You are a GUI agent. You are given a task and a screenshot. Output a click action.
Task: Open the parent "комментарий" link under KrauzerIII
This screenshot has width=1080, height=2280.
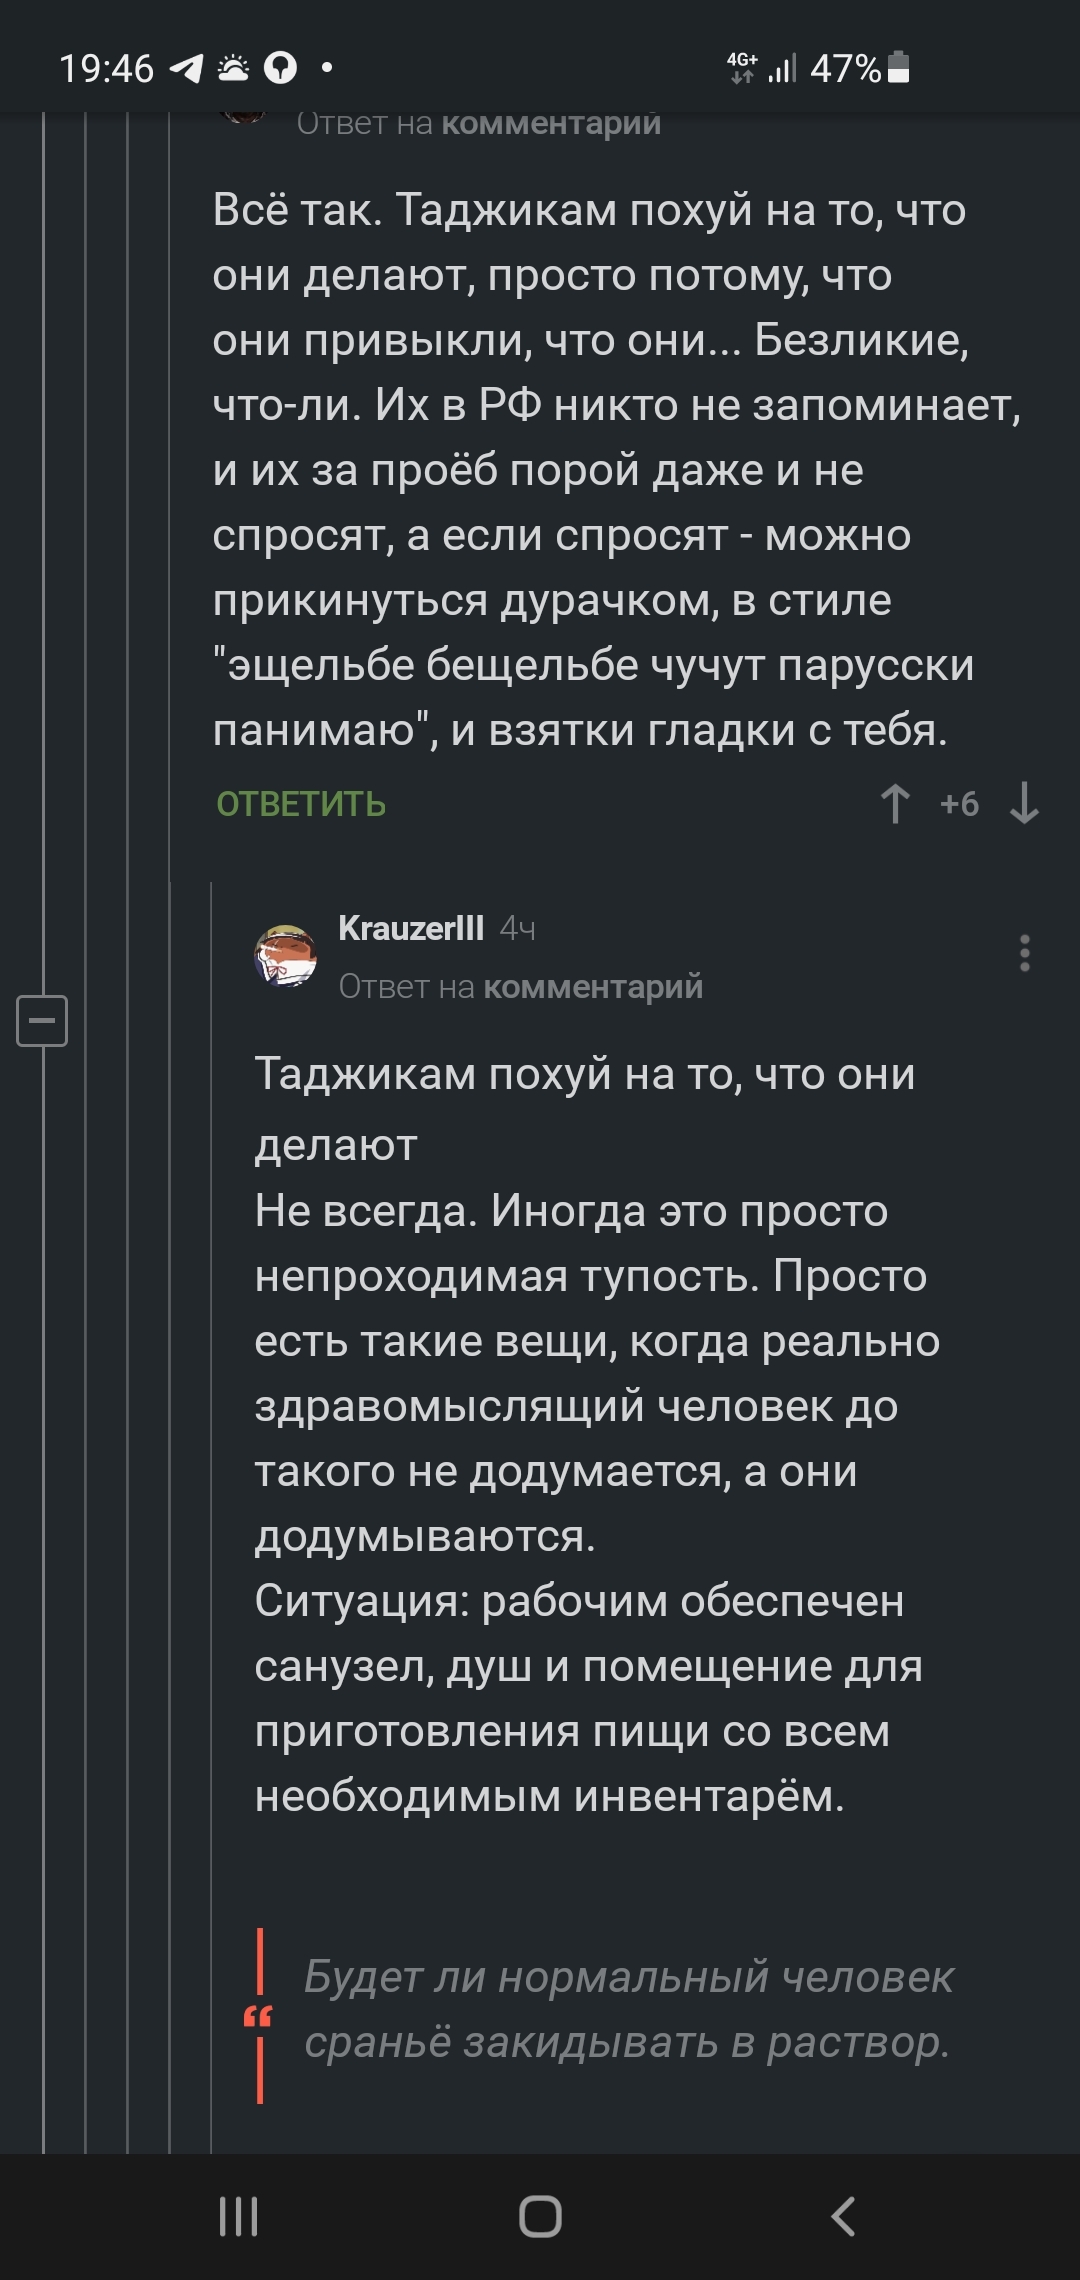593,987
